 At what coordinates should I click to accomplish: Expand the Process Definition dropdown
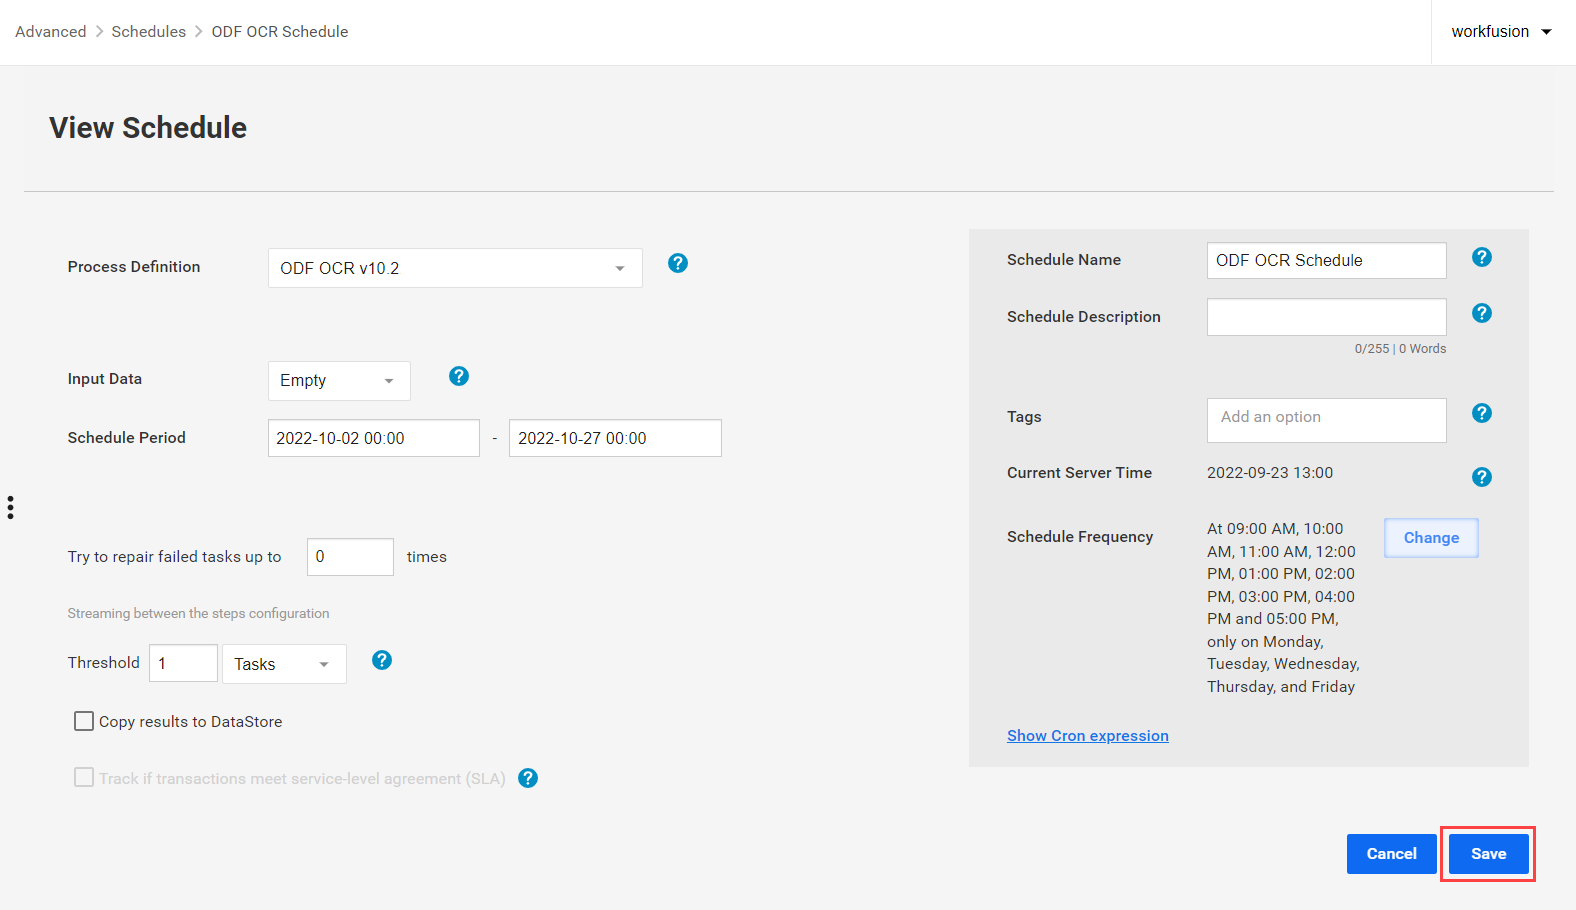pos(455,268)
